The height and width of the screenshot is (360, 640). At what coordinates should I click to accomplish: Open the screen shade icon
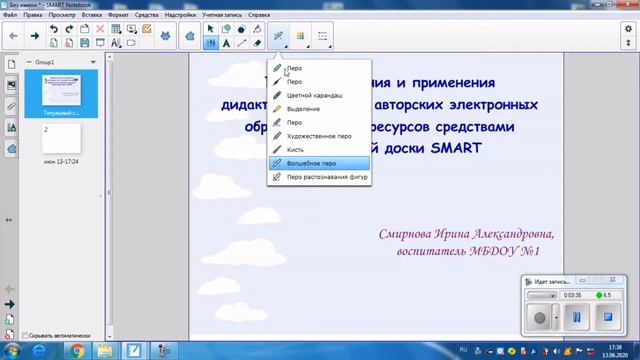[x=100, y=43]
